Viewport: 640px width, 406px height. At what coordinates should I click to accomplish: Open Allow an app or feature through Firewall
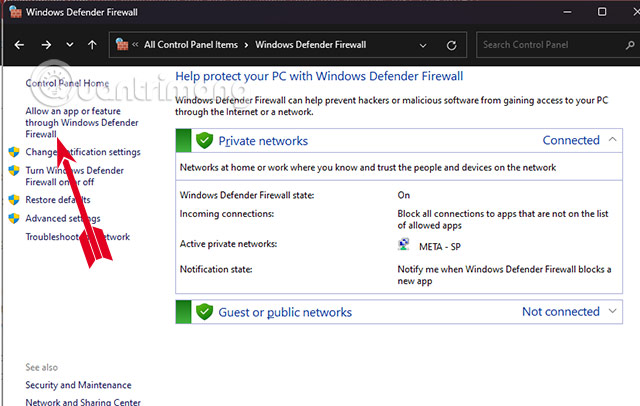pyautogui.click(x=82, y=122)
